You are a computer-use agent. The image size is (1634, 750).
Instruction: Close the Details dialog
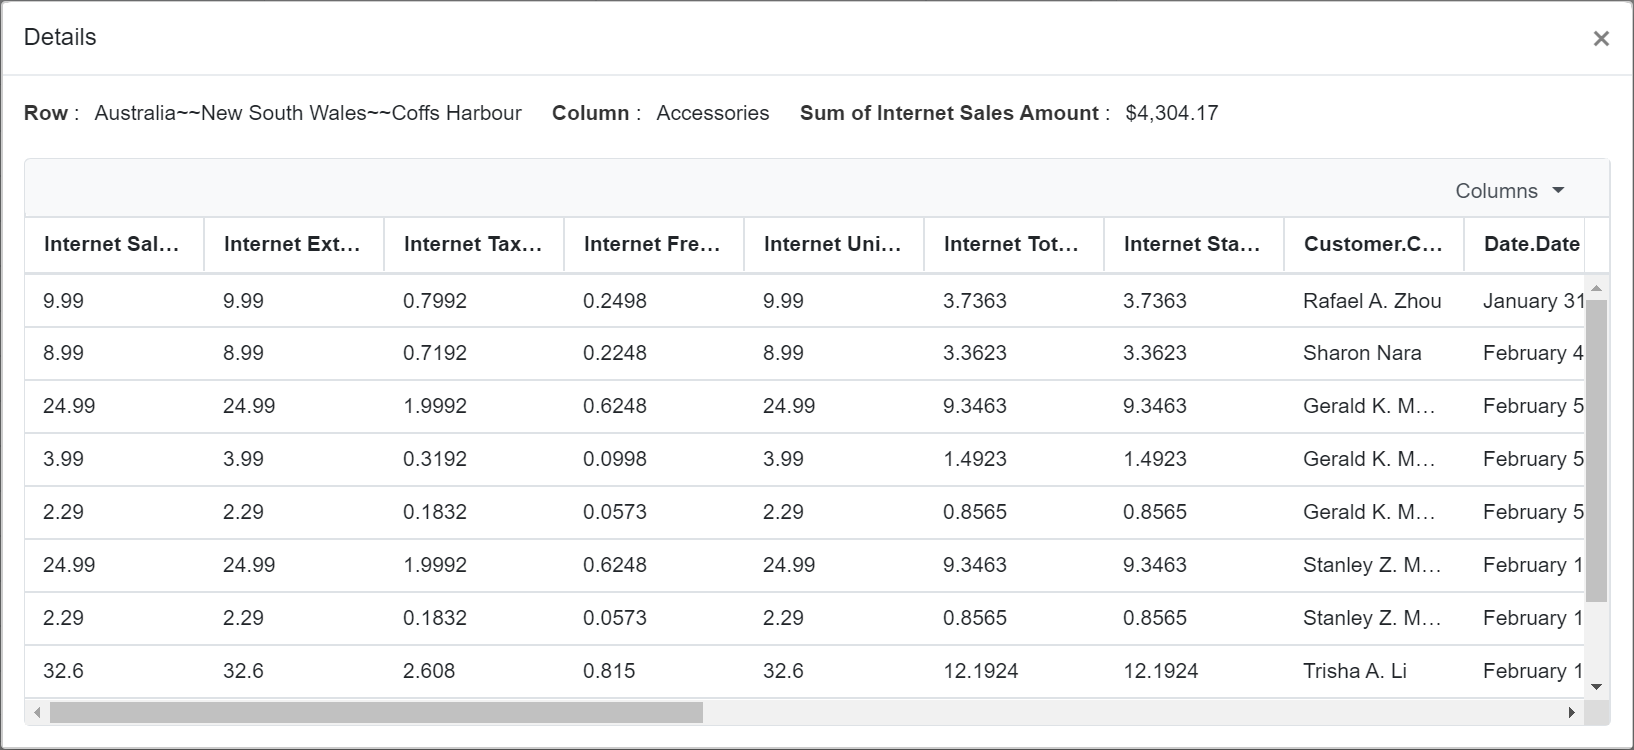[x=1601, y=38]
